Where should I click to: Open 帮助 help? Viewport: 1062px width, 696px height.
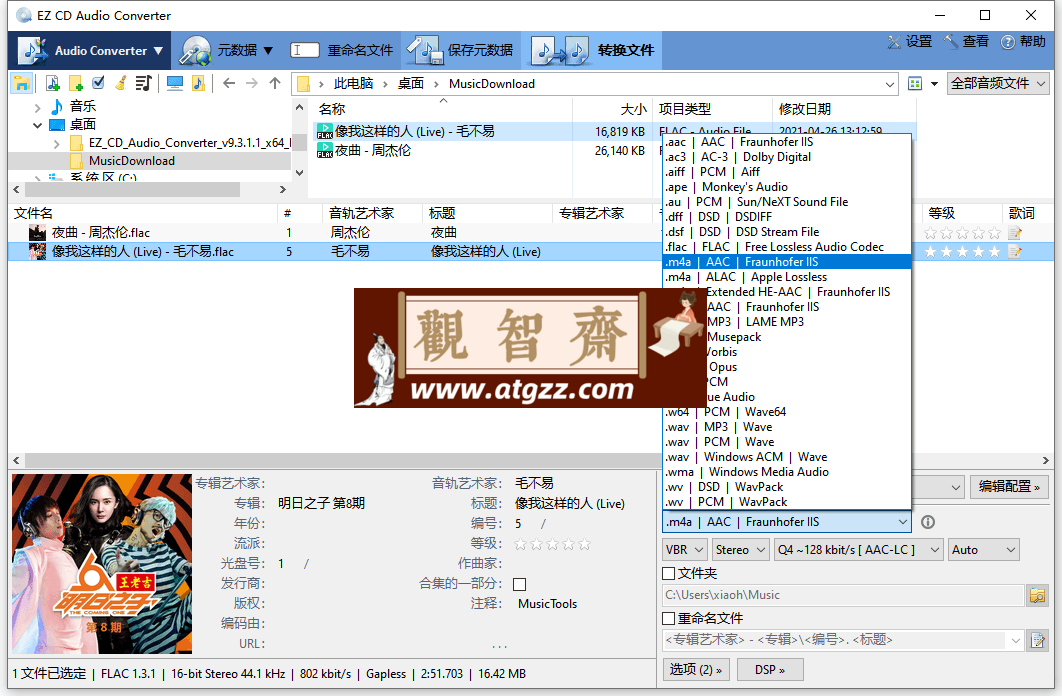click(x=1023, y=42)
